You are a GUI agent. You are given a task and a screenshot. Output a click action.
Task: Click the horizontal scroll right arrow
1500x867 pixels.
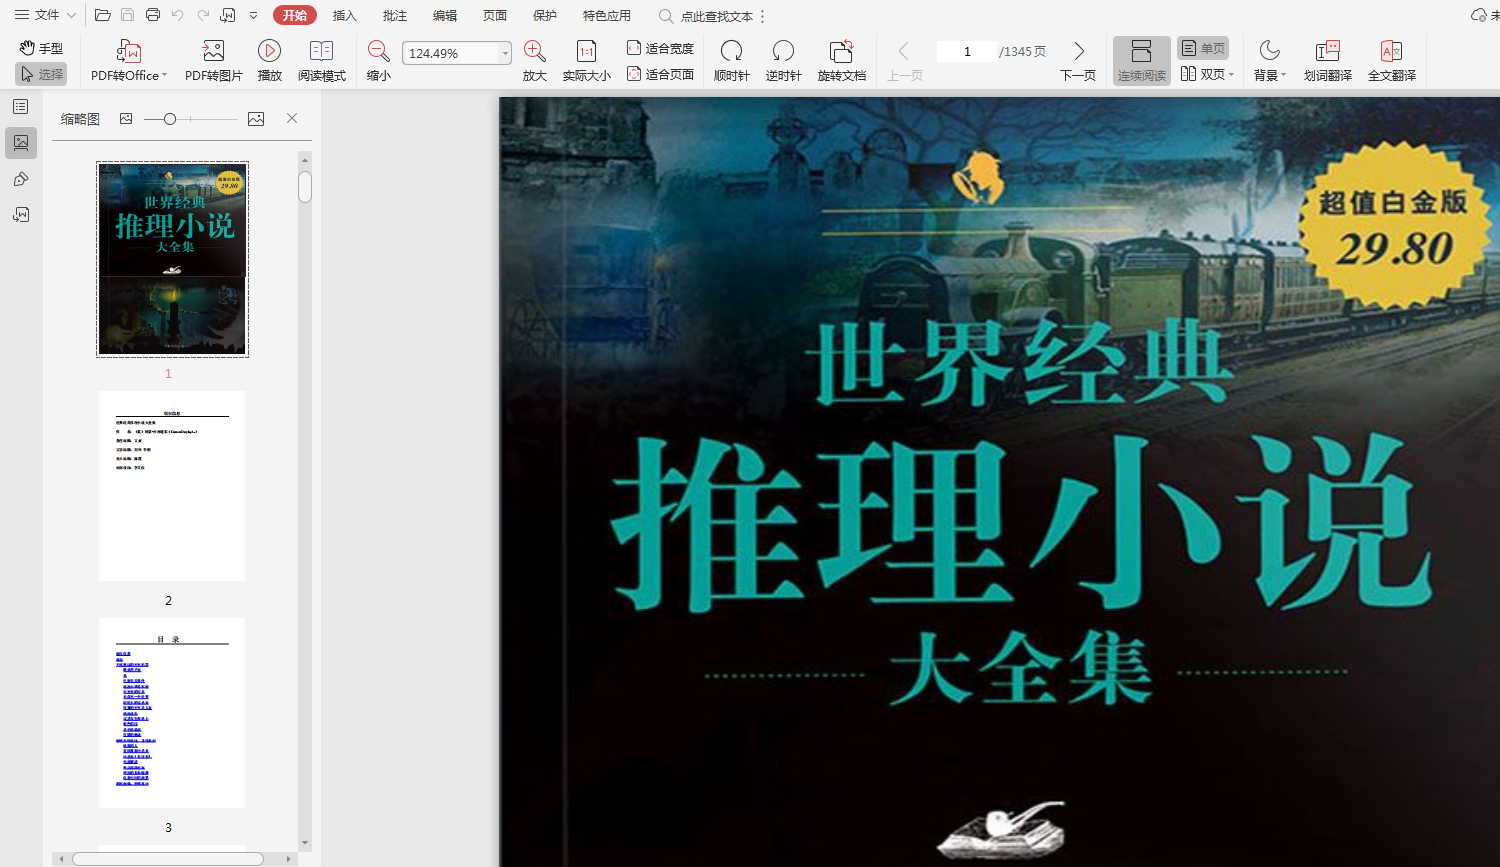coord(289,859)
